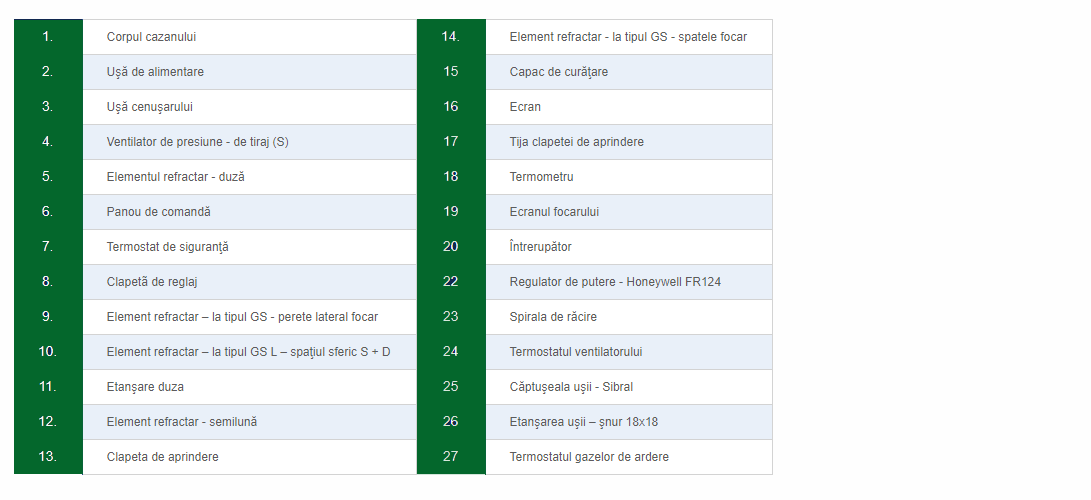This screenshot has width=1091, height=500.
Task: Click the green cell numbered 14.
Action: coord(451,37)
